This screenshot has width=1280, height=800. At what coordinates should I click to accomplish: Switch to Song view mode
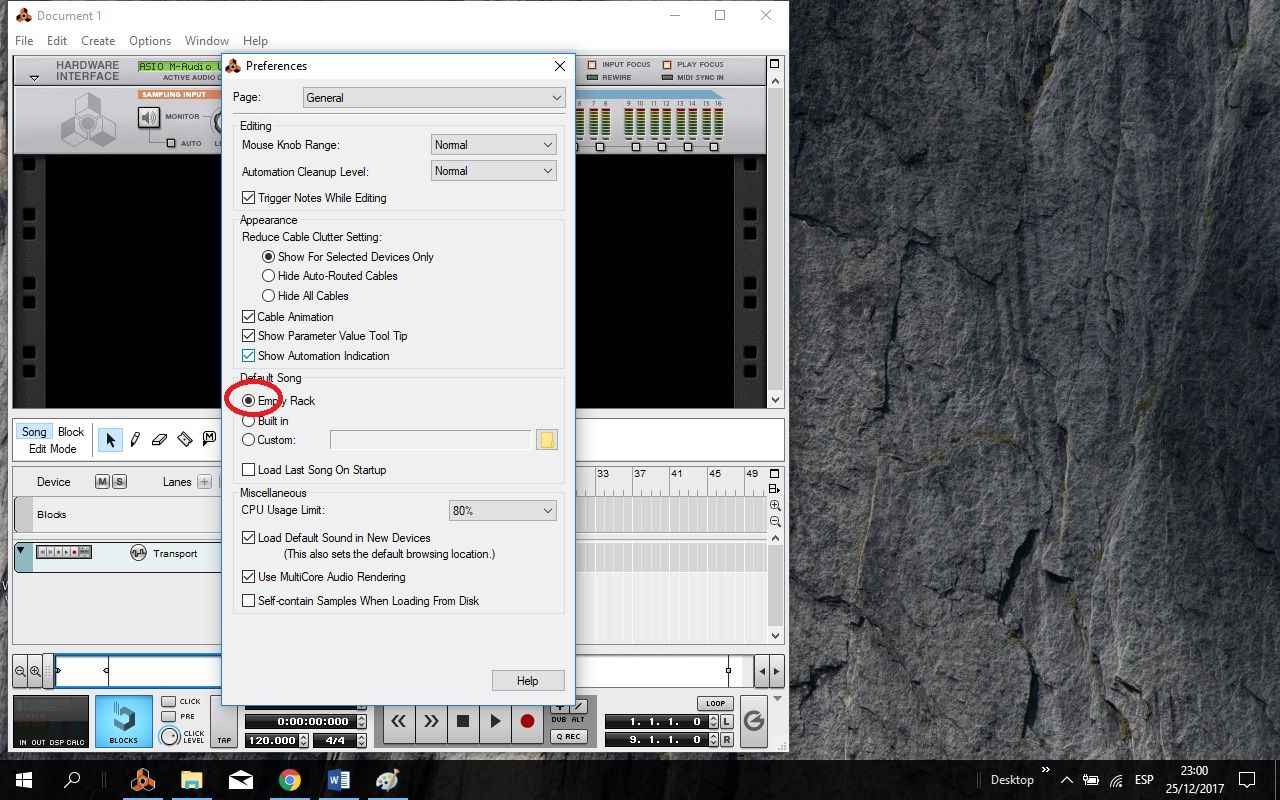pos(34,432)
